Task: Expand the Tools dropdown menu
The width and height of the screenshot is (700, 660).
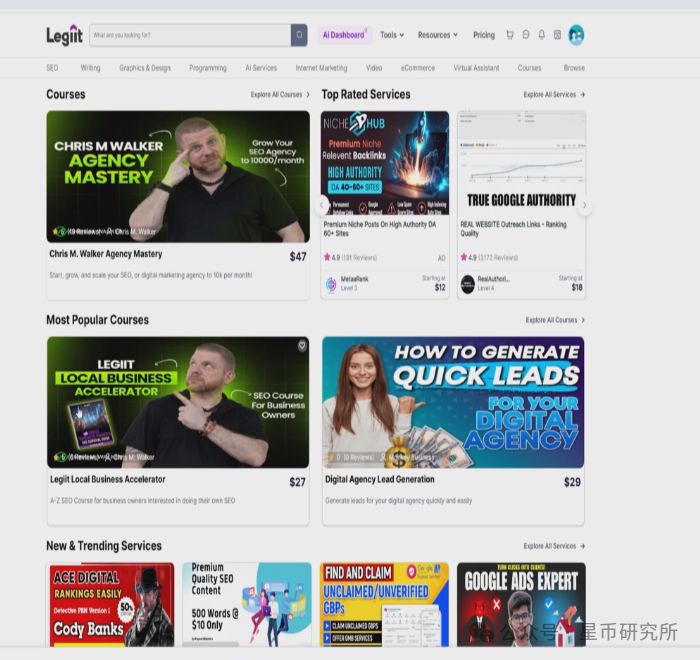Action: click(x=392, y=35)
